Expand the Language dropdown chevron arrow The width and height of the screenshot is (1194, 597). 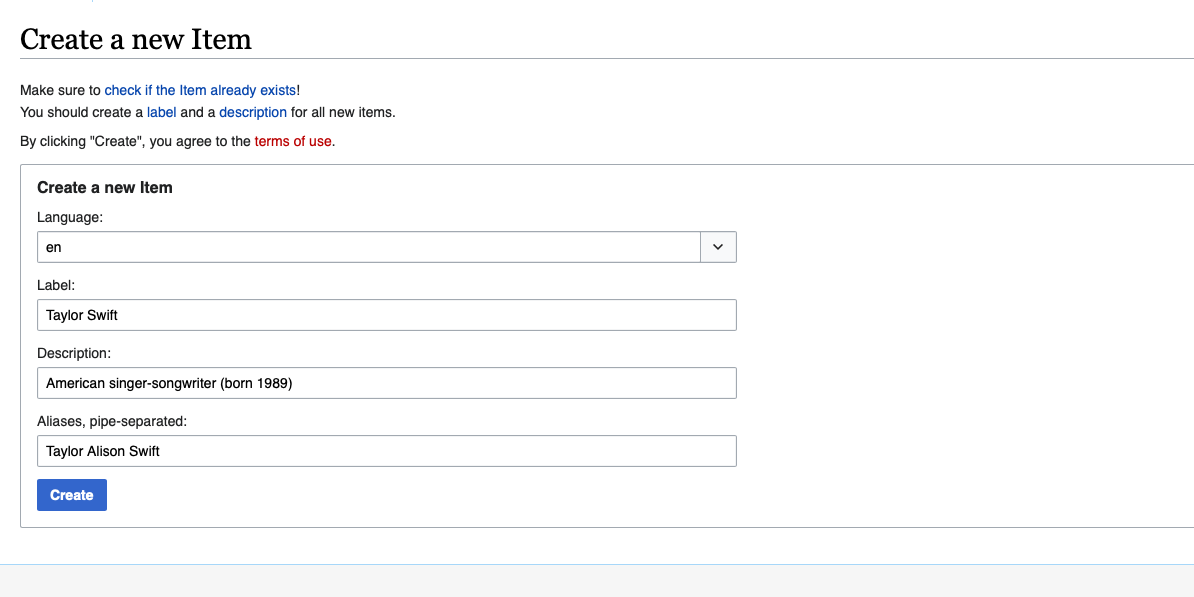[x=718, y=247]
